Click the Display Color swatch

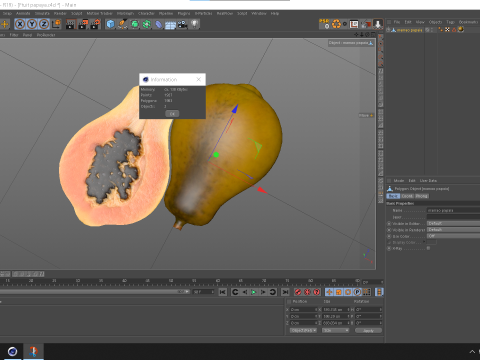tap(431, 242)
